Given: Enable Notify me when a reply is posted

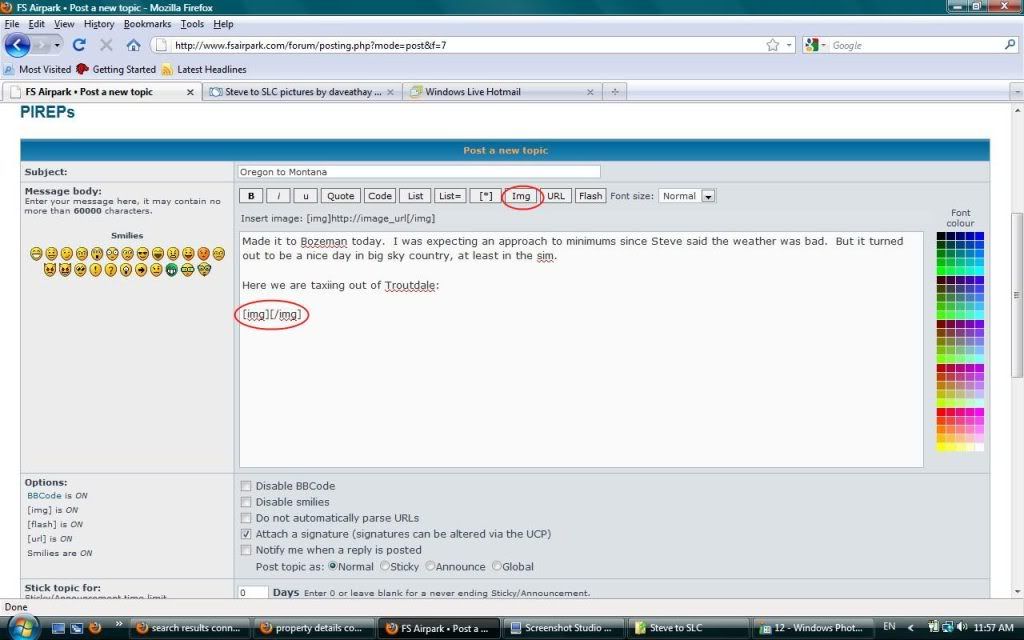Looking at the screenshot, I should (x=246, y=550).
